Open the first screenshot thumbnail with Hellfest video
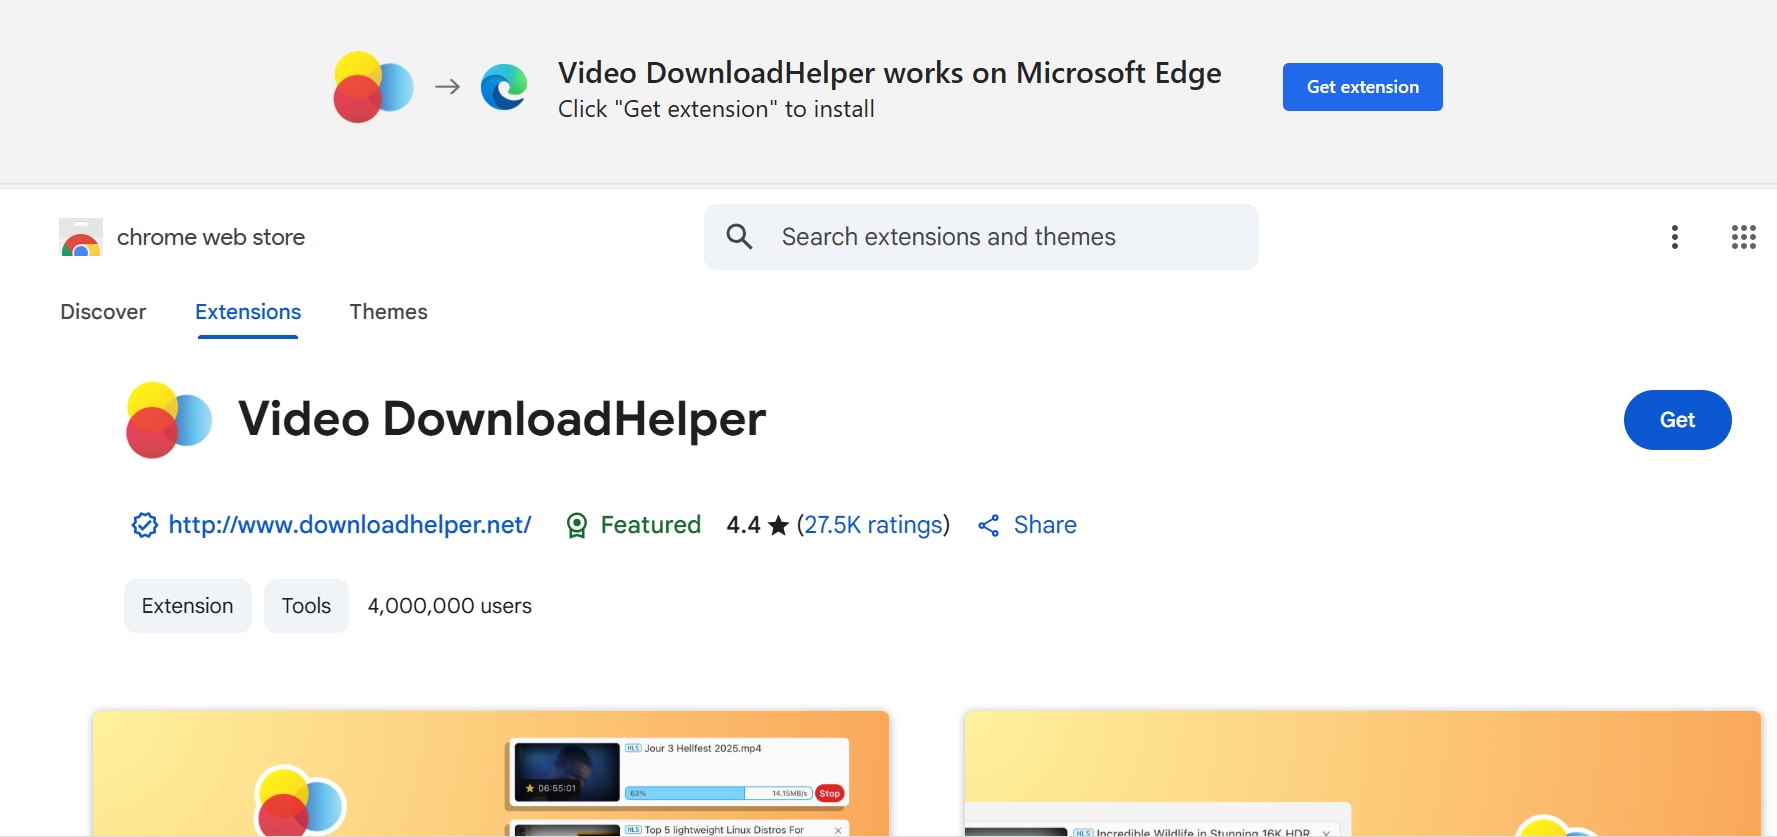 point(491,773)
